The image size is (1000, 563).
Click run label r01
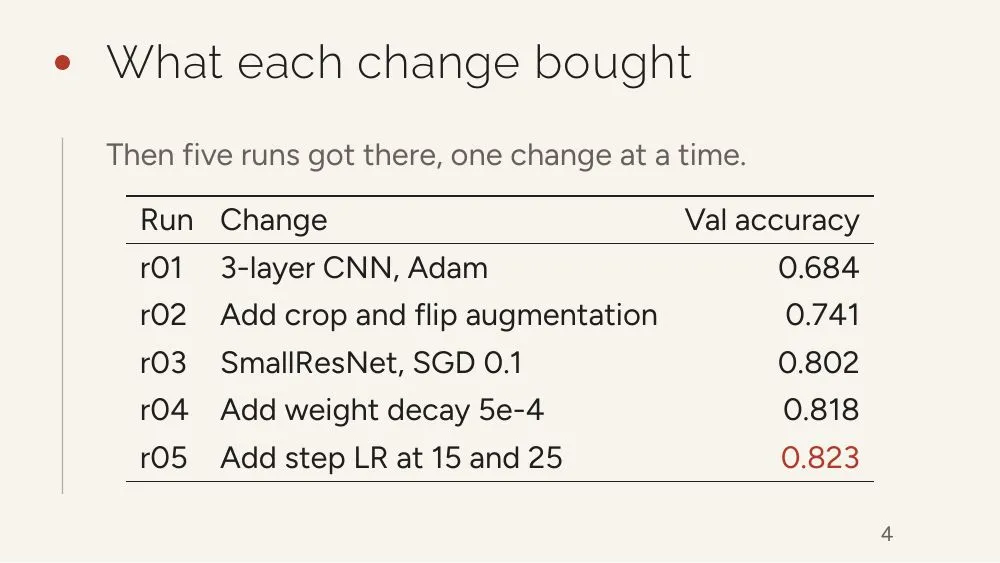(x=161, y=268)
